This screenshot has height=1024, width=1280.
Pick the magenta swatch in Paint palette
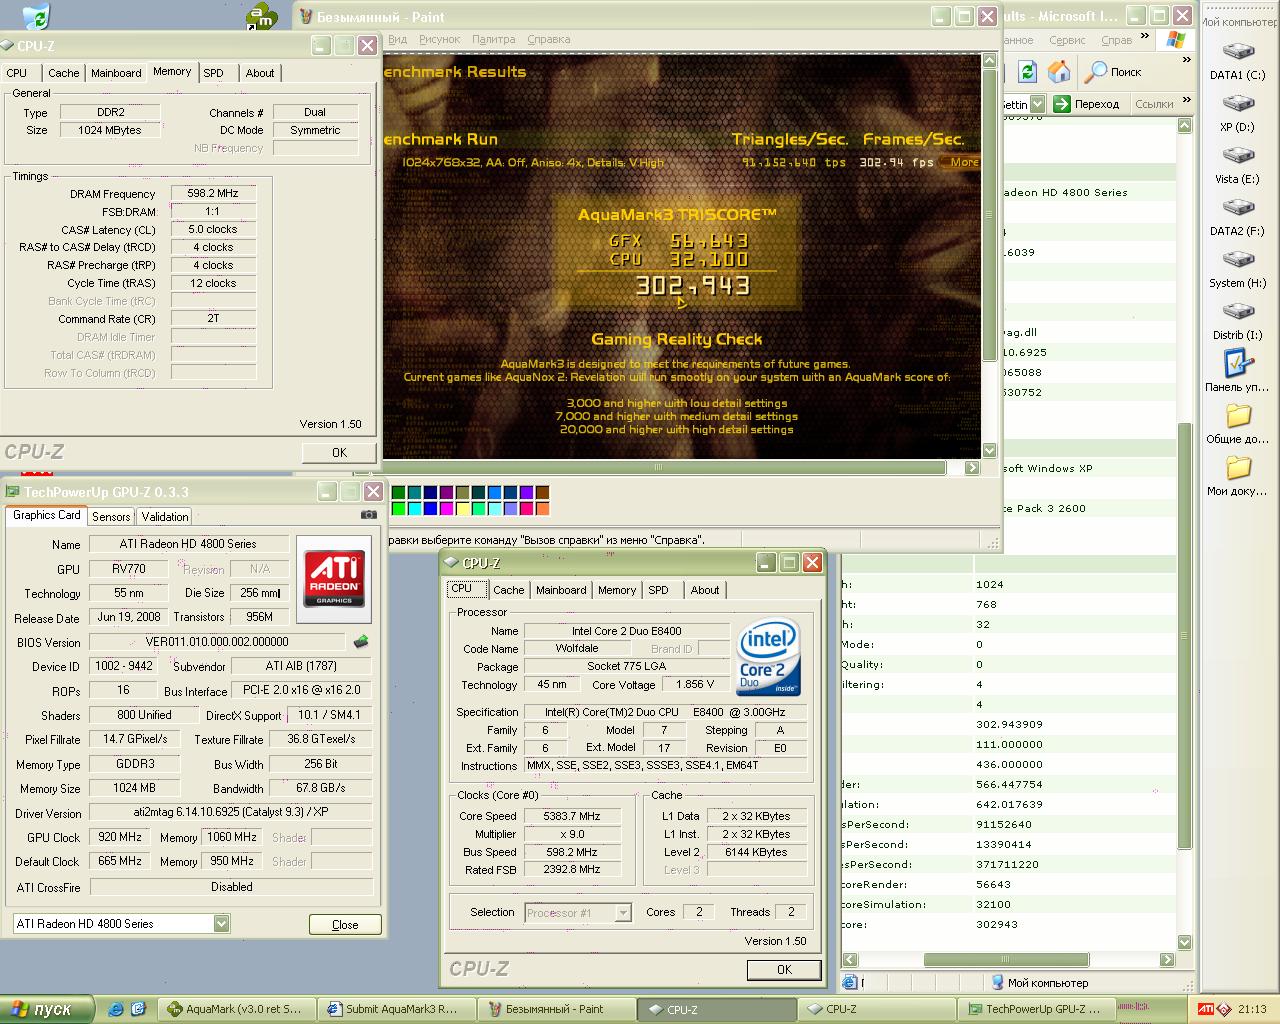446,508
